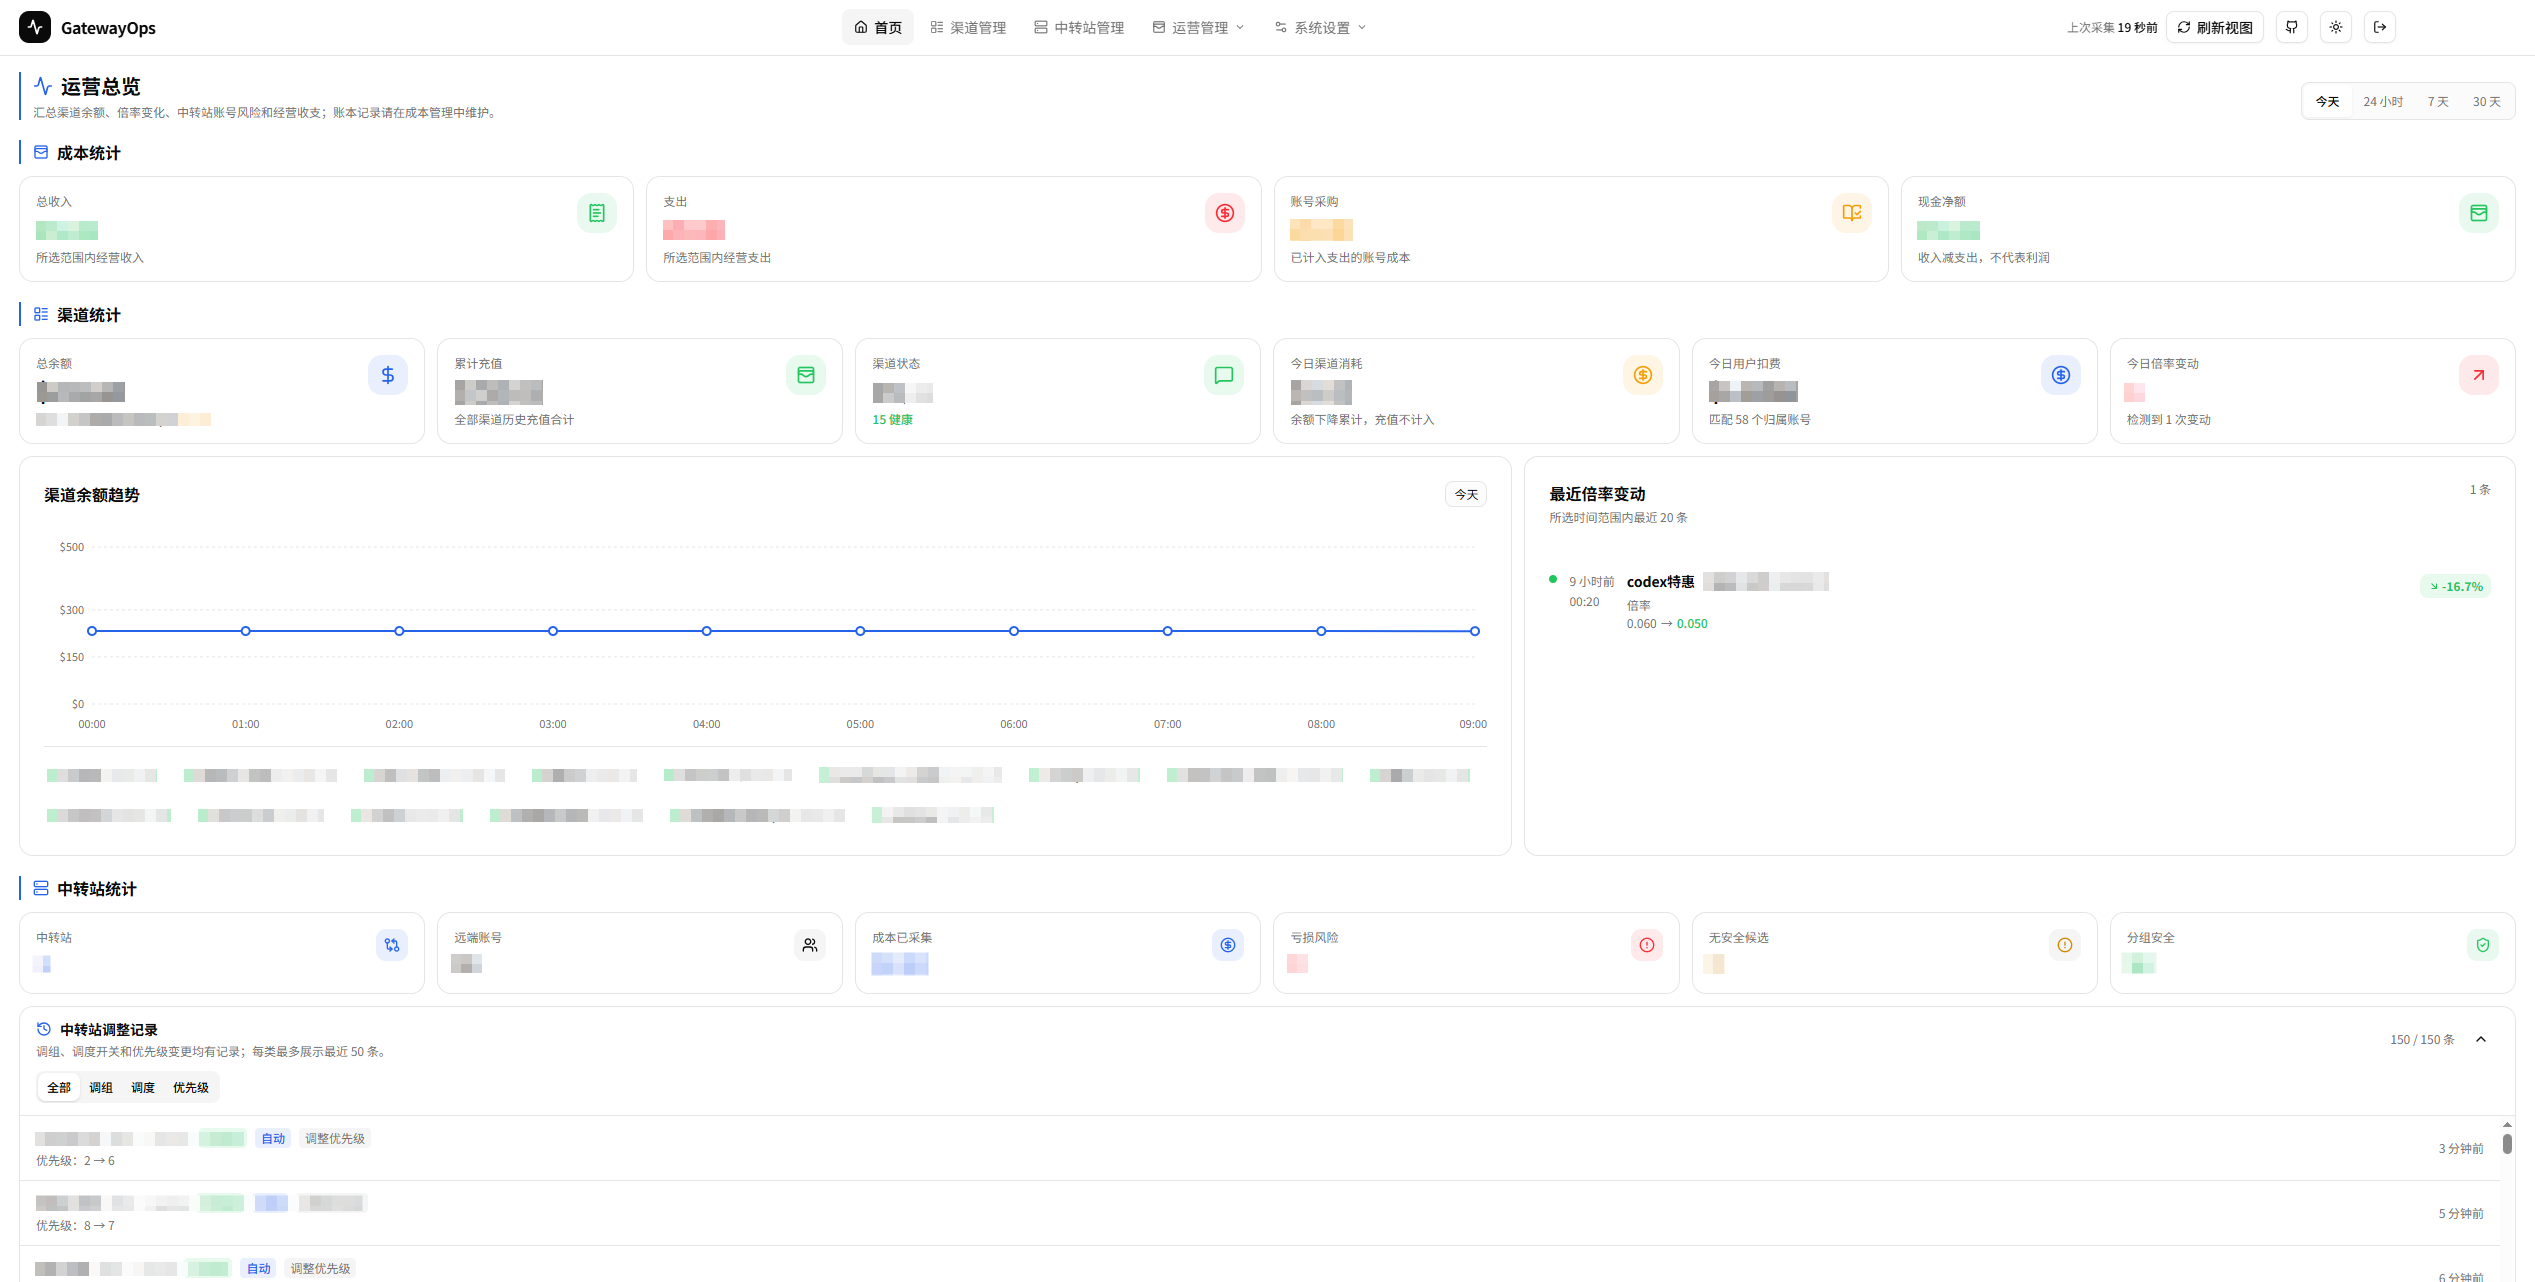
Task: Select the 今天 time range
Action: pyautogui.click(x=2327, y=102)
